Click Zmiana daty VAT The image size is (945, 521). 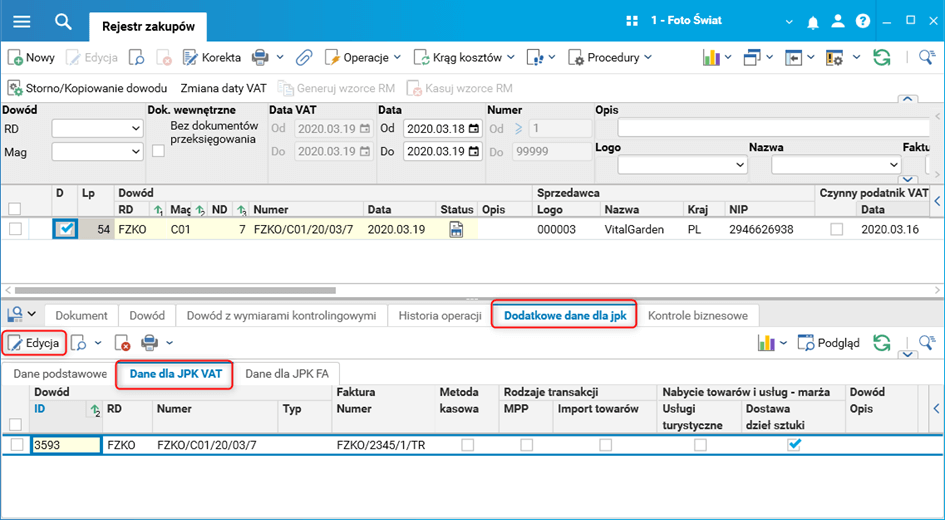click(224, 89)
